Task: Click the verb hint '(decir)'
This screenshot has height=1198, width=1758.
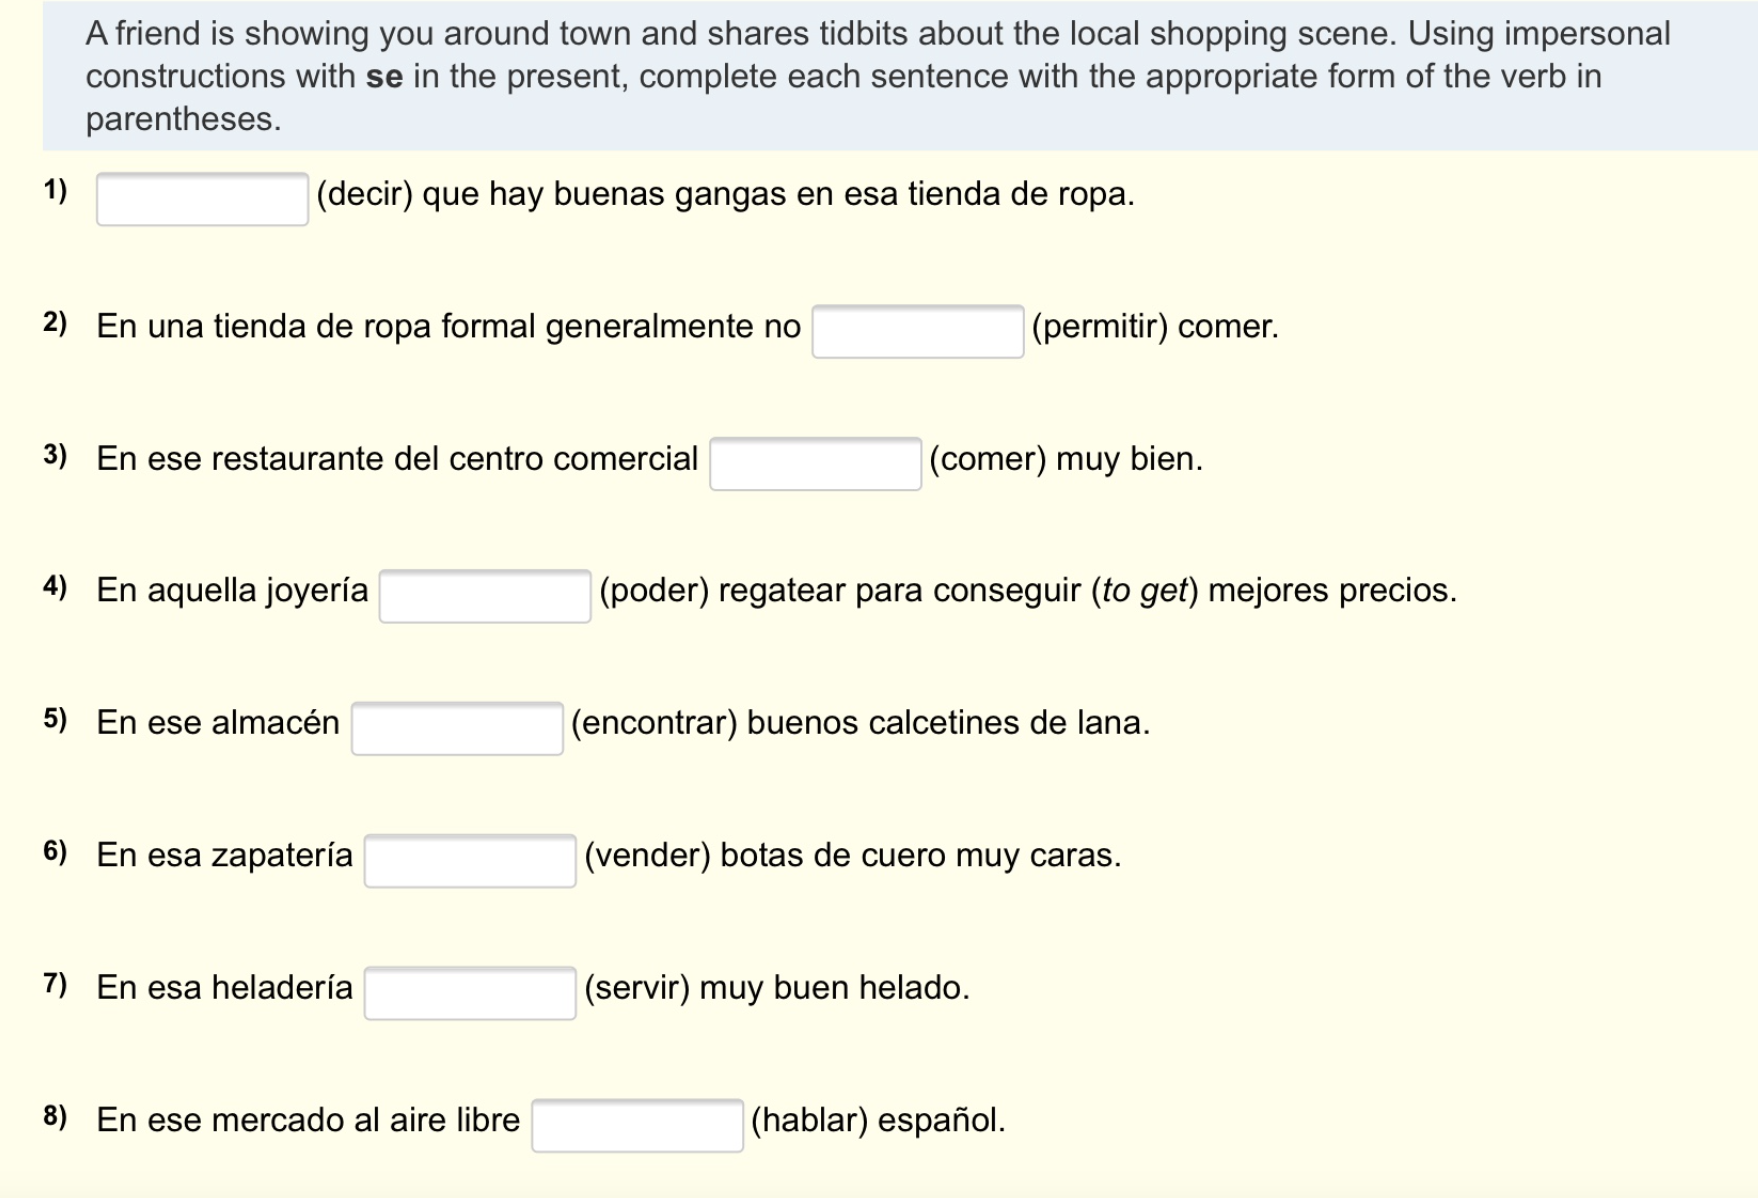Action: 364,194
